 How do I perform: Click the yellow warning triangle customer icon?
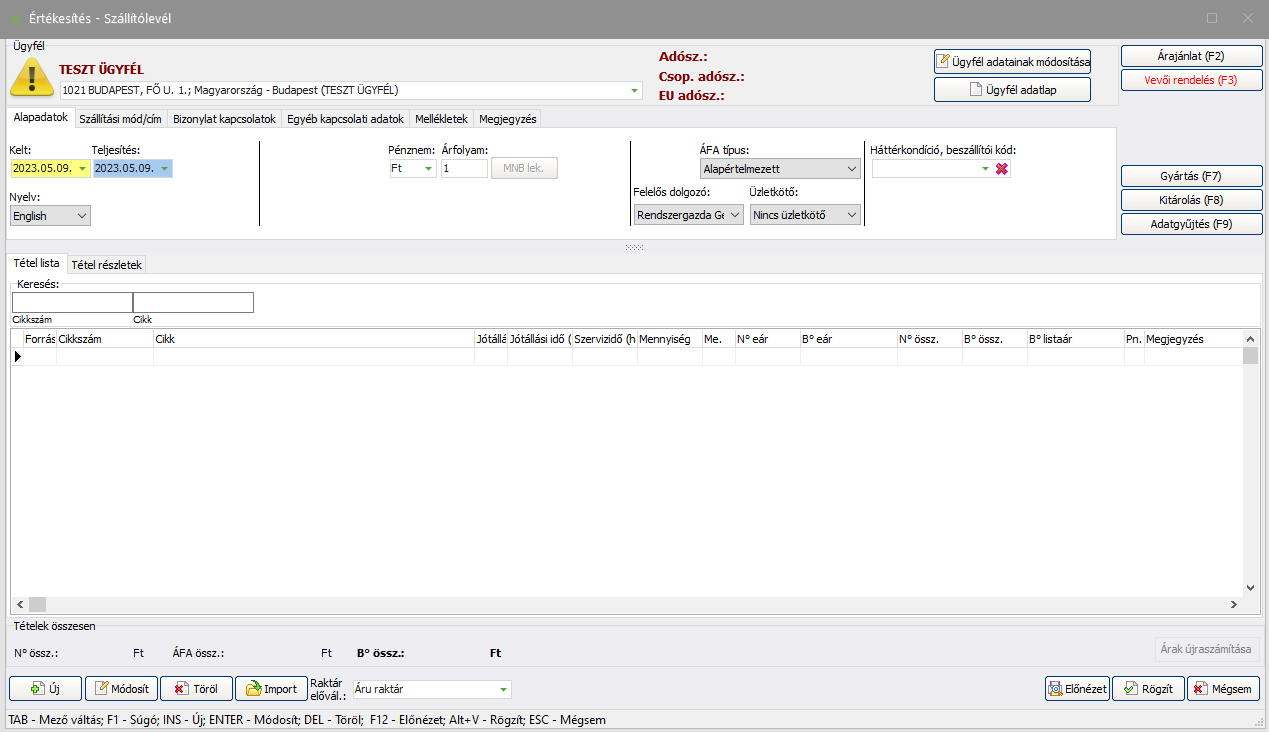31,78
